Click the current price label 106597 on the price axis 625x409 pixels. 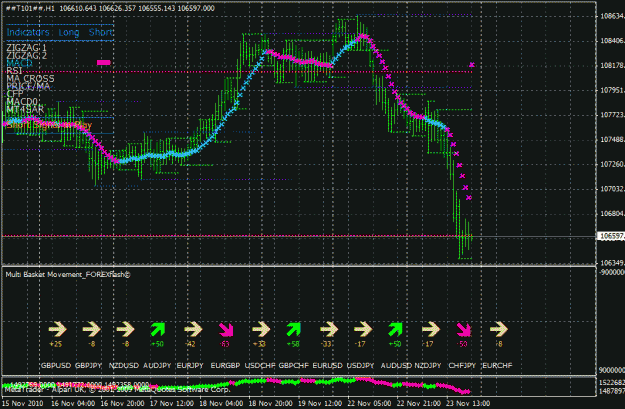coord(611,236)
